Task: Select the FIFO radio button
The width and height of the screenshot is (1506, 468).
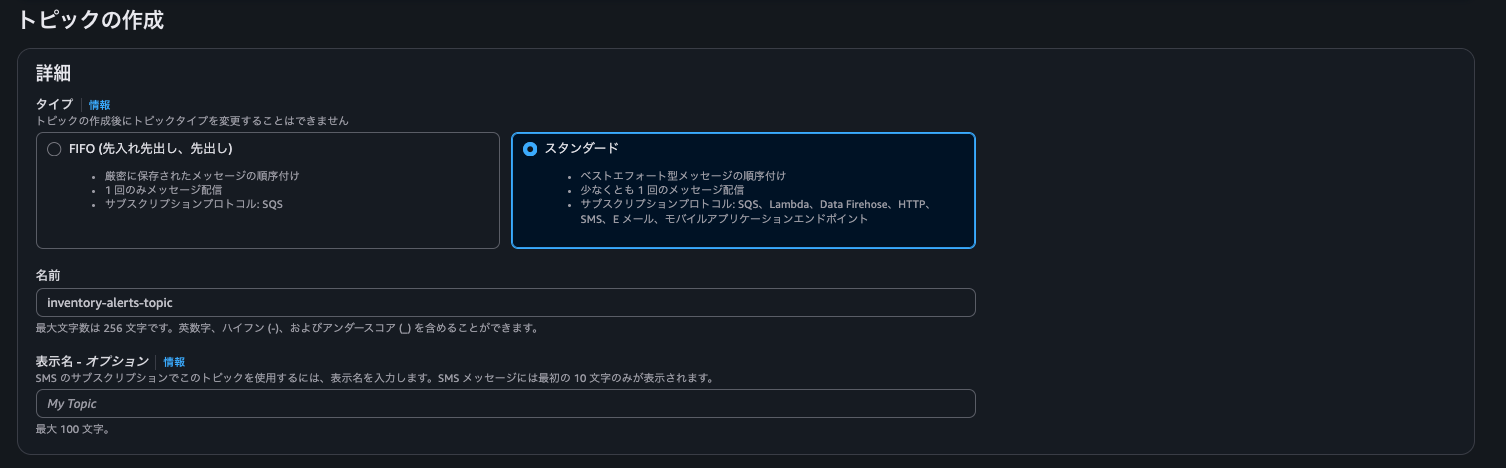Action: tap(54, 149)
